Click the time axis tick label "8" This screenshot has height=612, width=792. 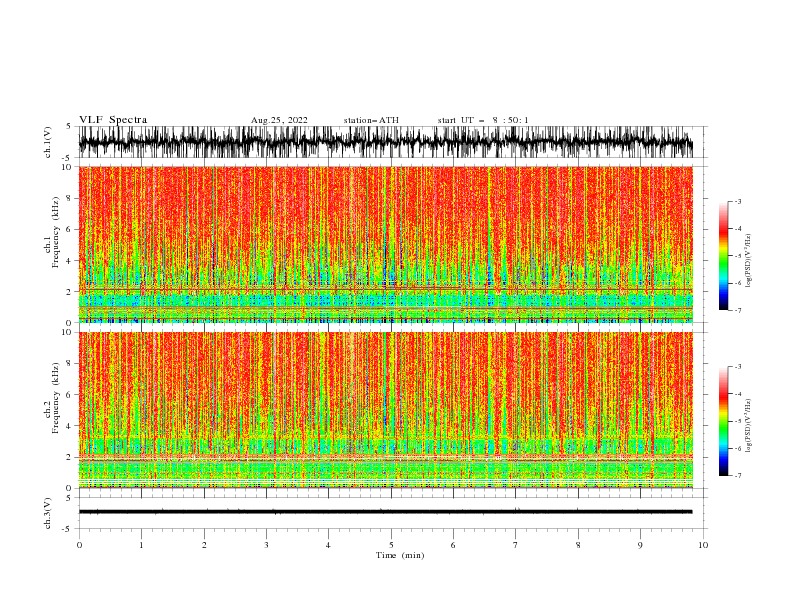coord(578,545)
